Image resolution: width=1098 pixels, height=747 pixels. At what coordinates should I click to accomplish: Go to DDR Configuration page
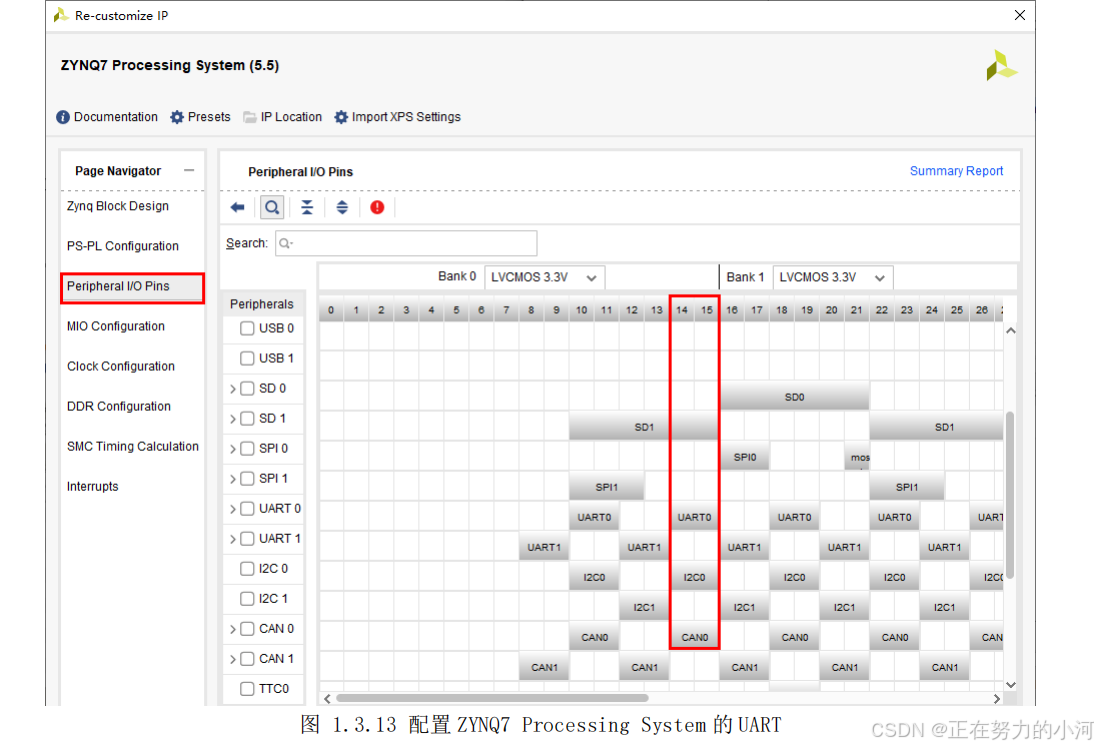pyautogui.click(x=118, y=406)
